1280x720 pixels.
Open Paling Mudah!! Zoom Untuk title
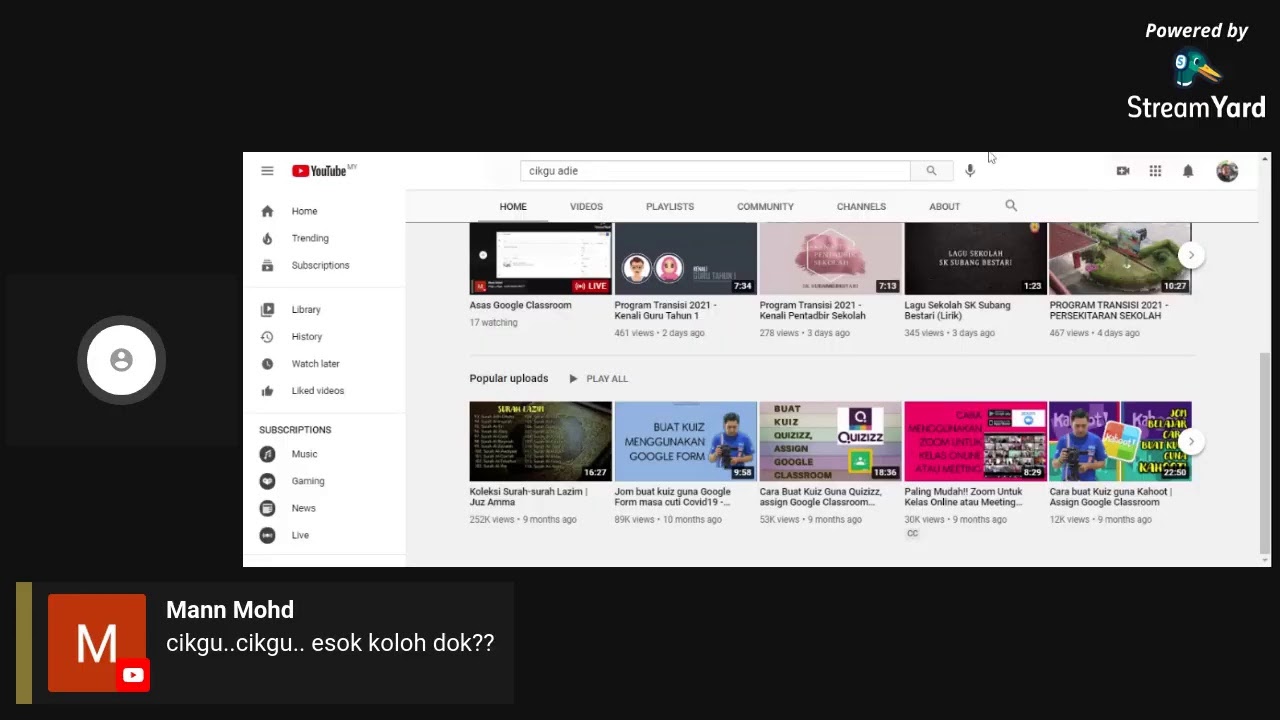[x=964, y=497]
